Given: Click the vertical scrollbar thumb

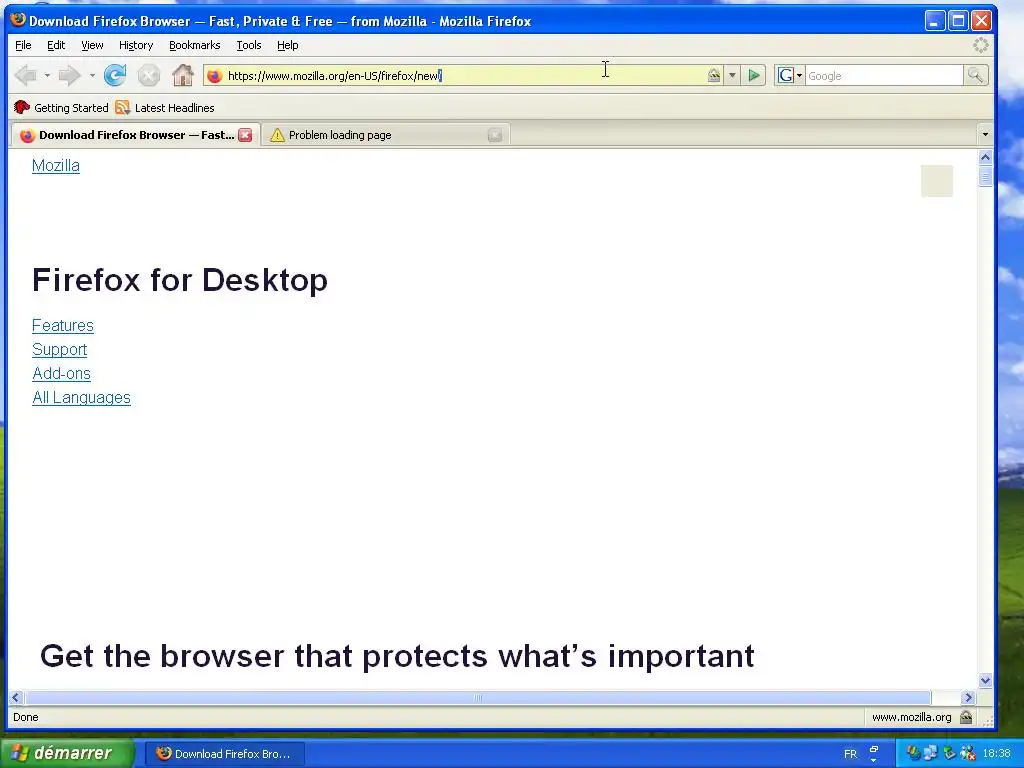Looking at the screenshot, I should pyautogui.click(x=985, y=176).
